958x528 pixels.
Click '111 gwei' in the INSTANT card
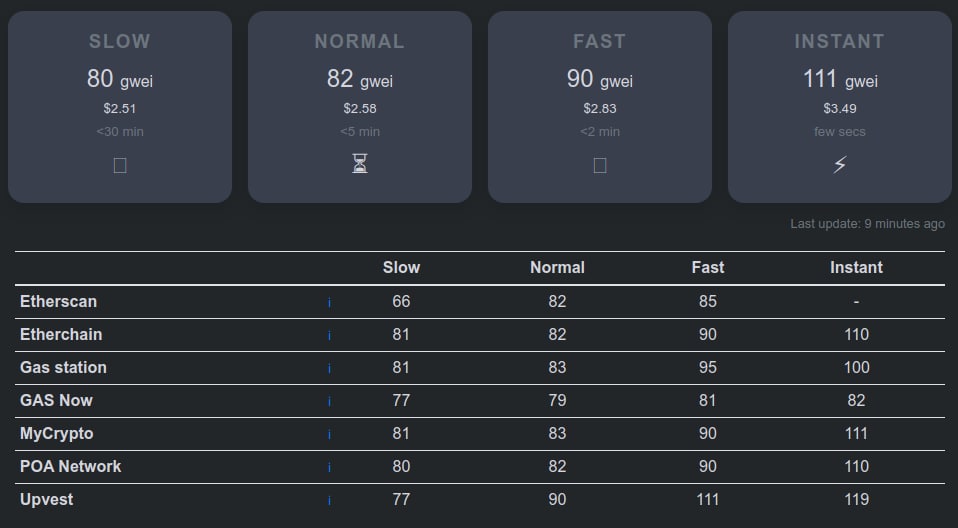840,79
